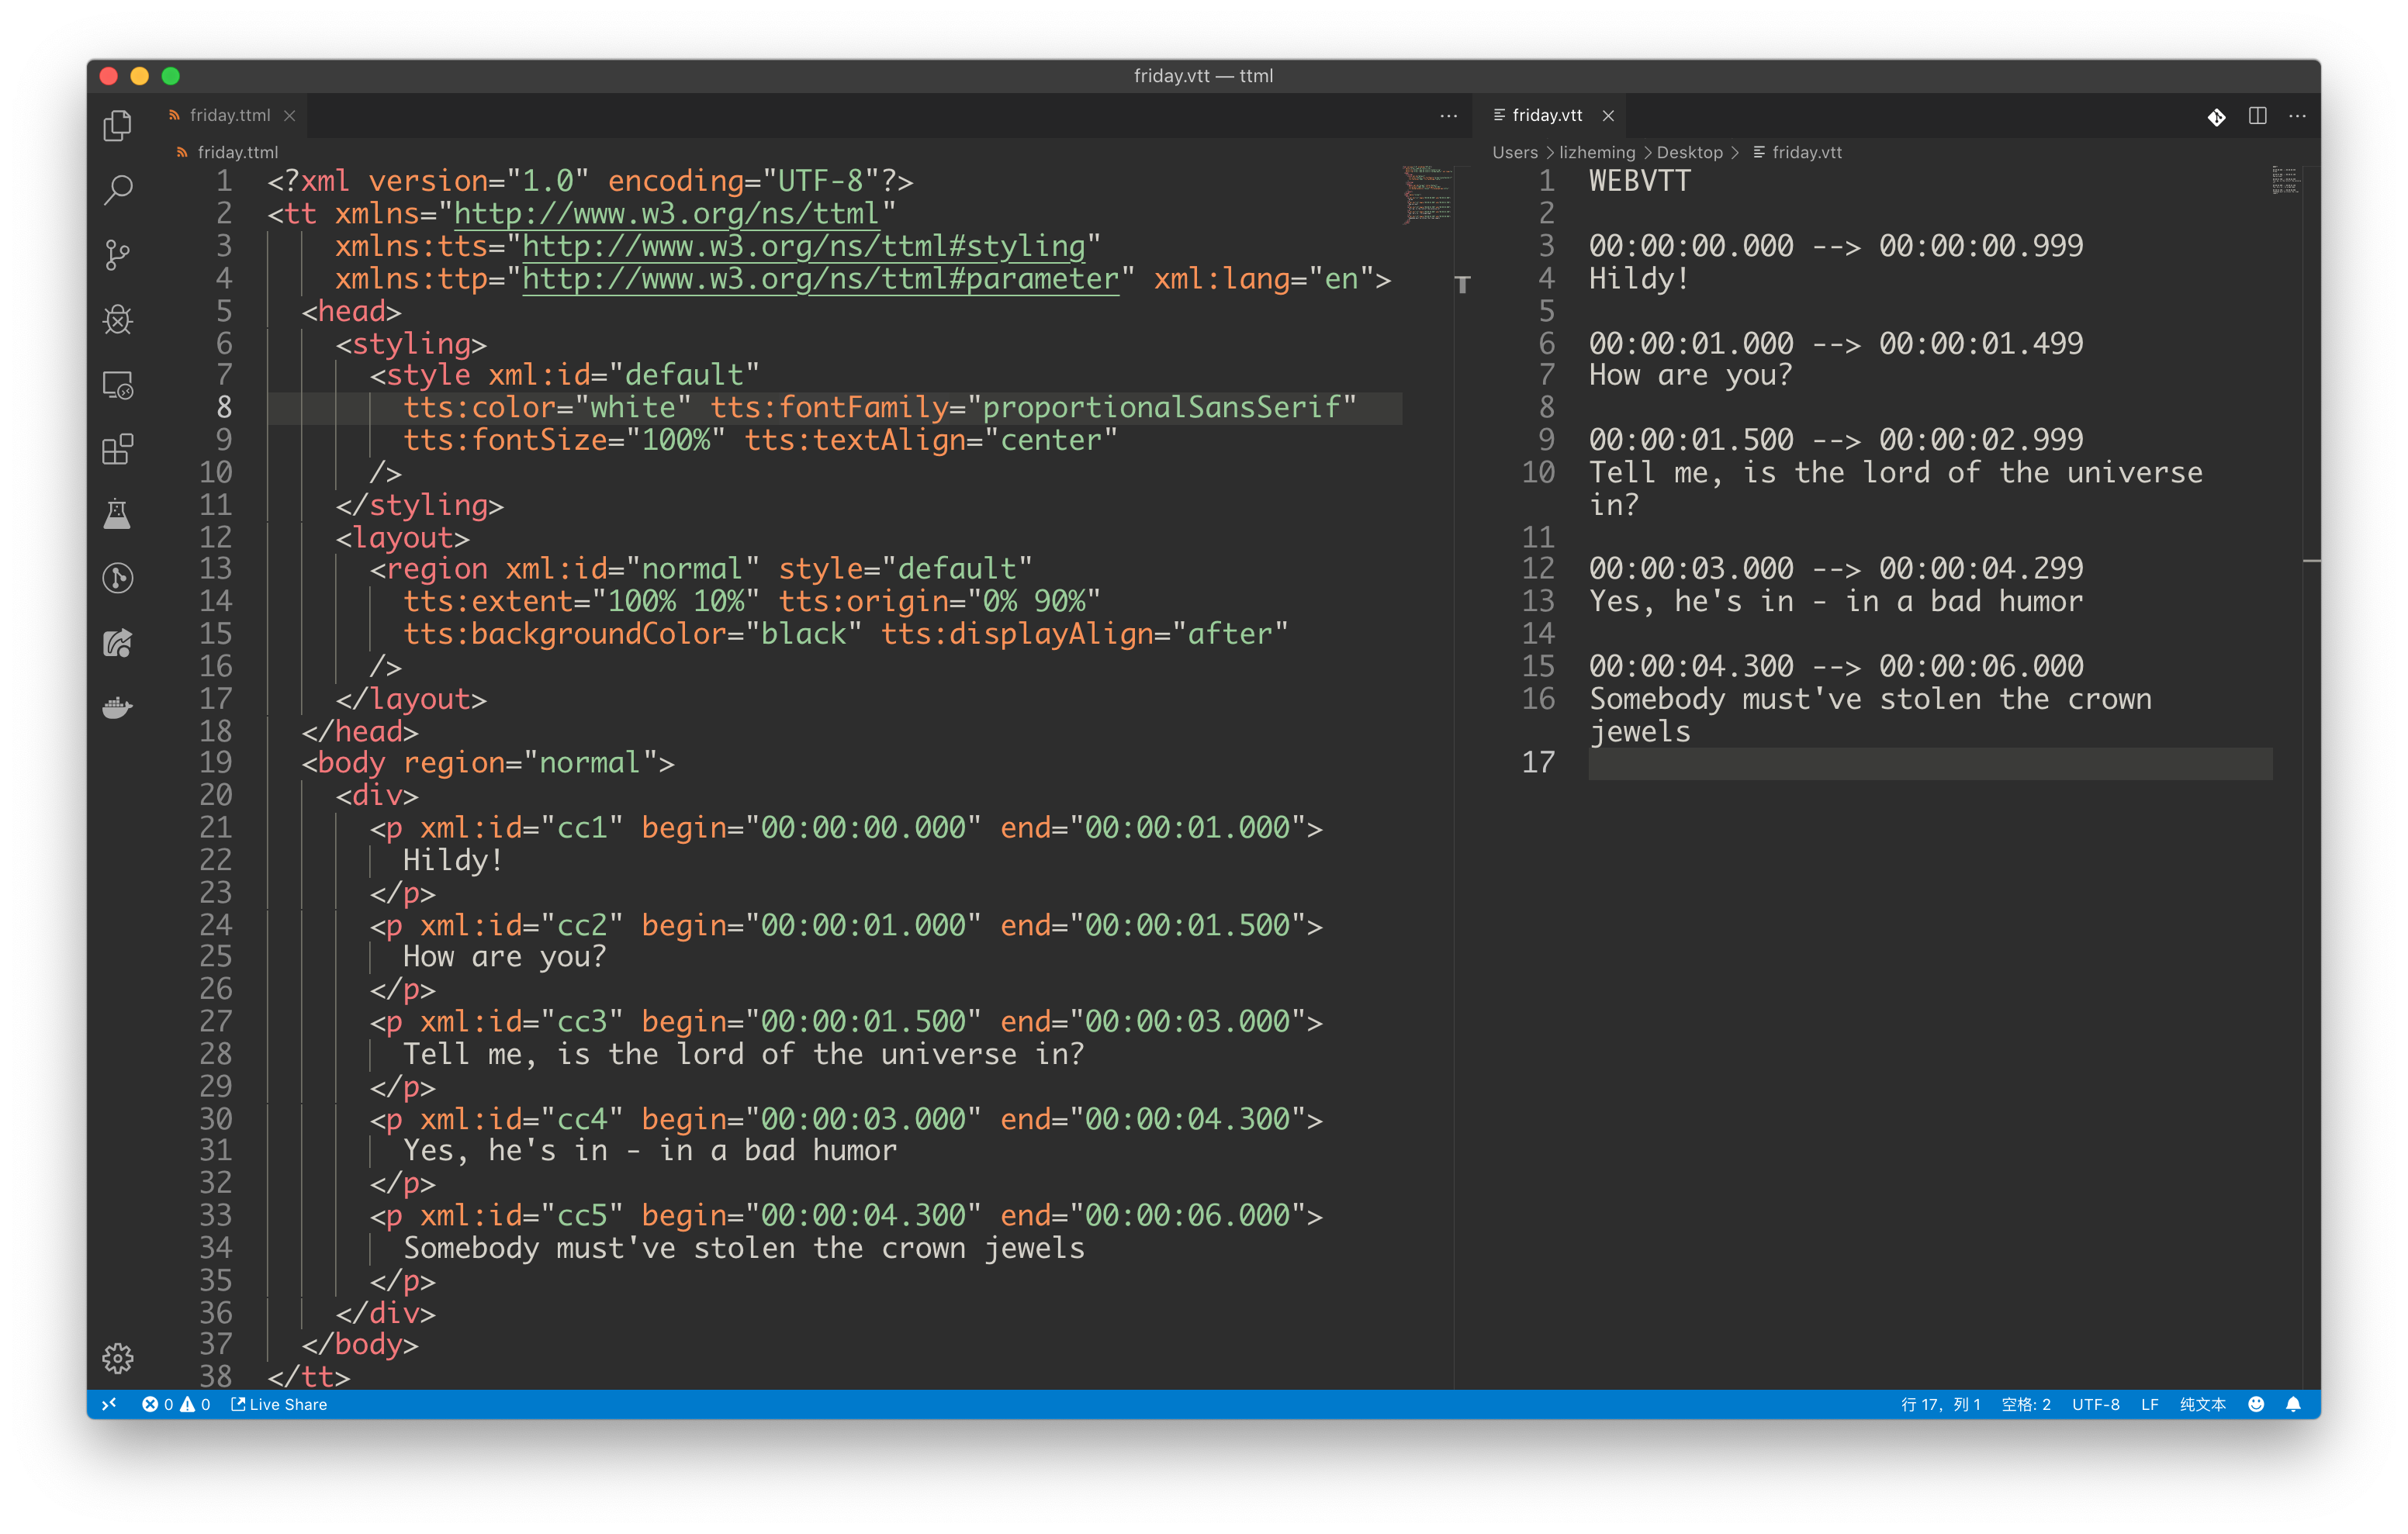Screen dimensions: 2408x1534
Task: Change file encoding UTF-8 in the status bar
Action: (x=2095, y=1404)
